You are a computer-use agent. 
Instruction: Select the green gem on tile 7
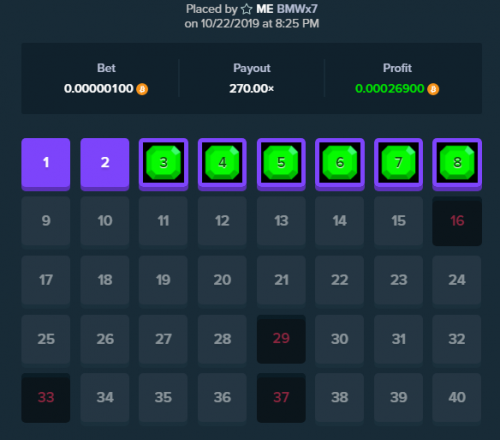(398, 162)
